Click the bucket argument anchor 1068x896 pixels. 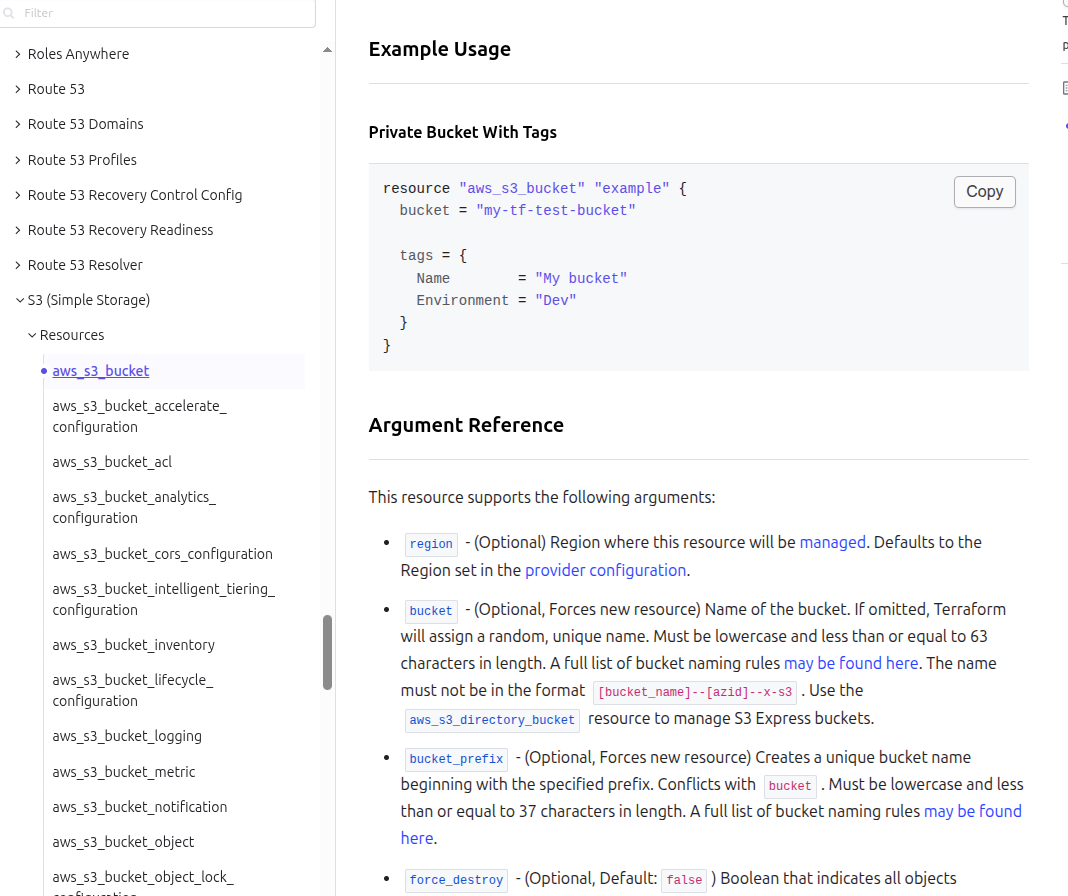click(x=430, y=611)
